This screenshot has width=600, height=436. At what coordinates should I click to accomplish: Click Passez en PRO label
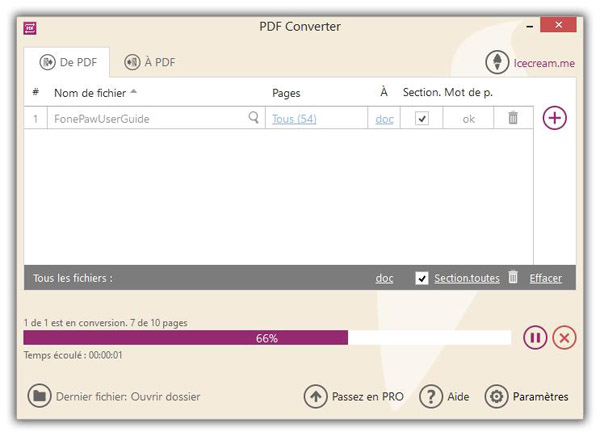click(368, 397)
